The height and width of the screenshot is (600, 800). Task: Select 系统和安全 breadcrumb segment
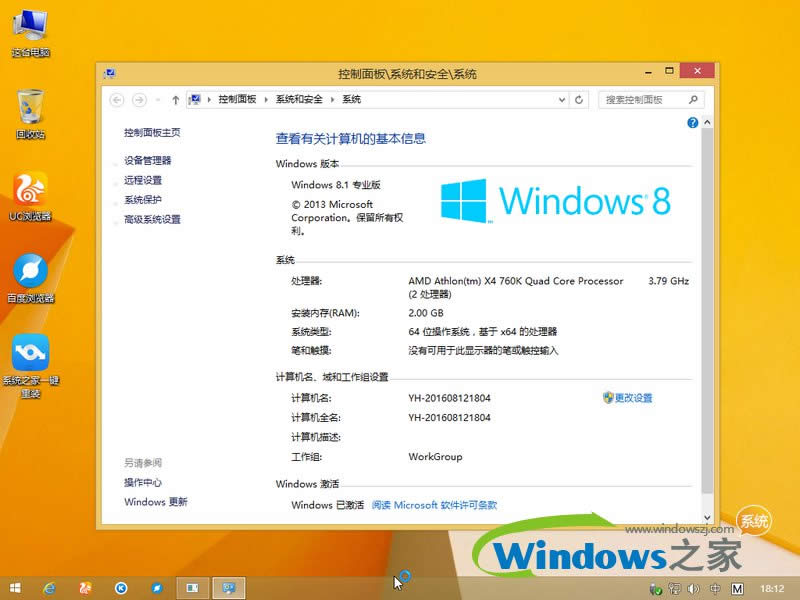(x=299, y=99)
